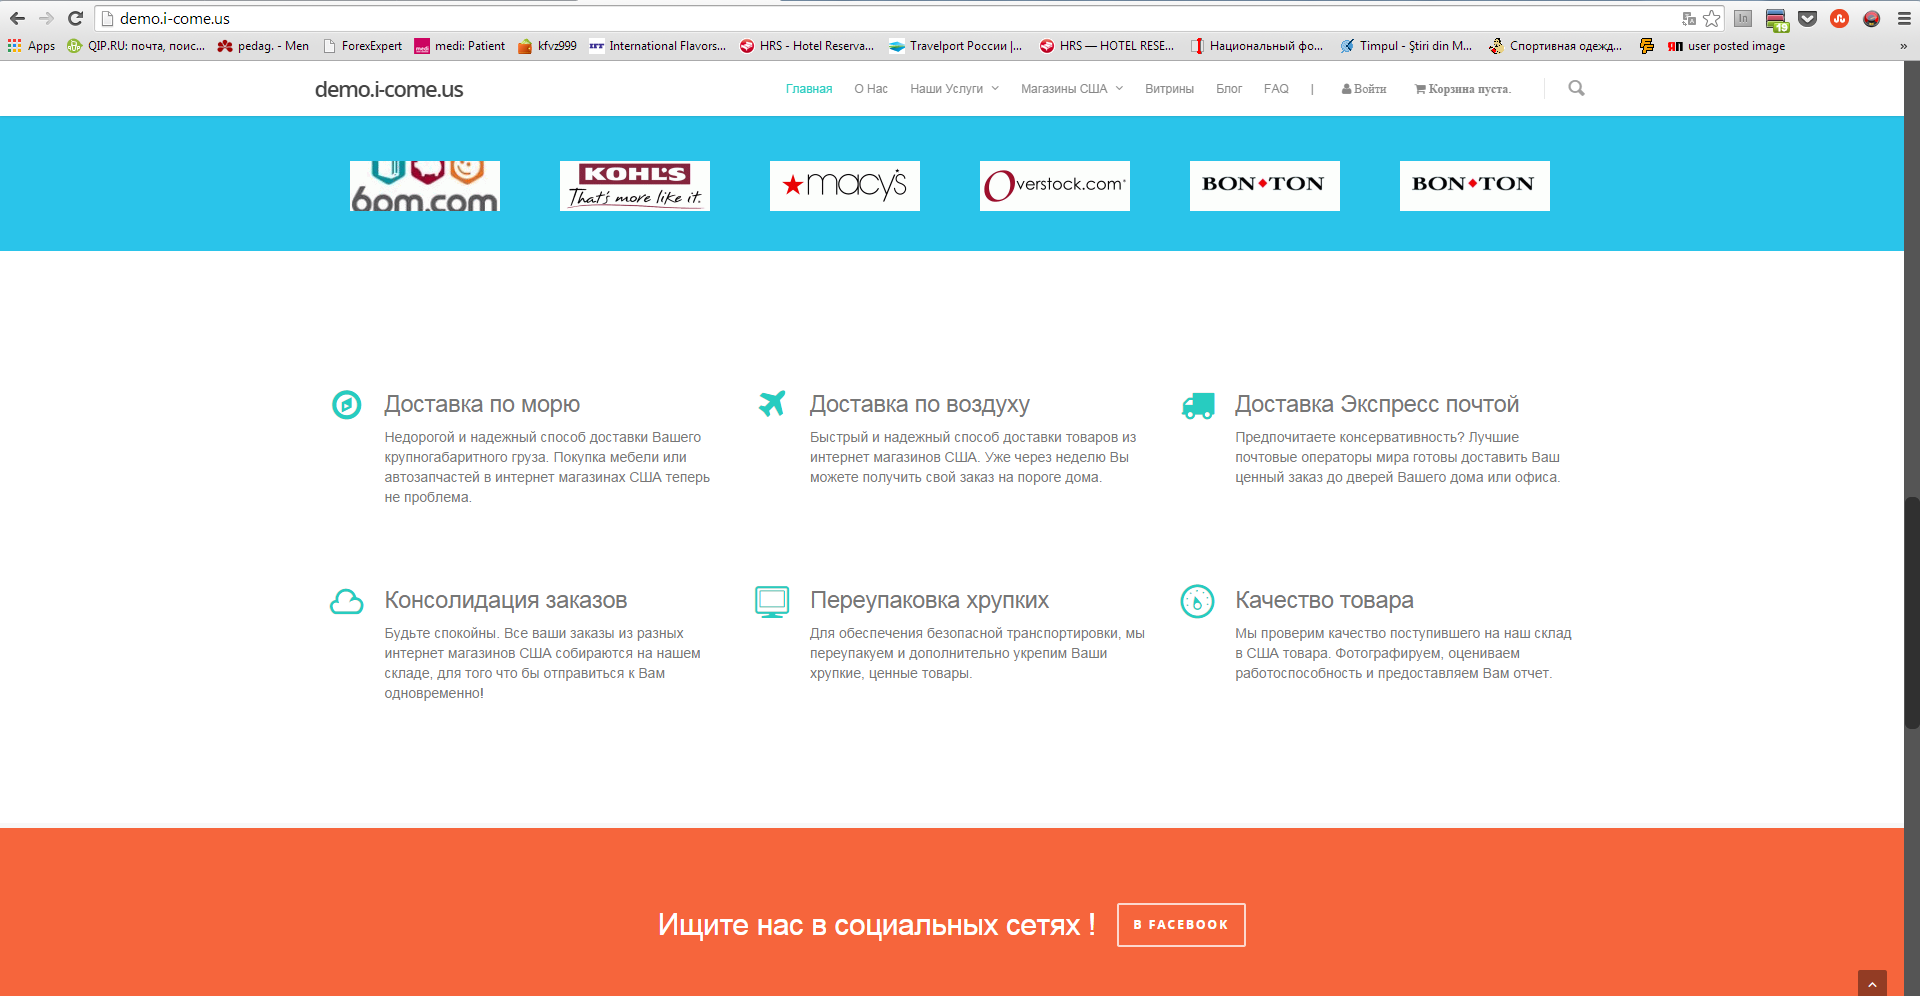Reload the page with the refresh button
The width and height of the screenshot is (1920, 996).
(x=75, y=18)
